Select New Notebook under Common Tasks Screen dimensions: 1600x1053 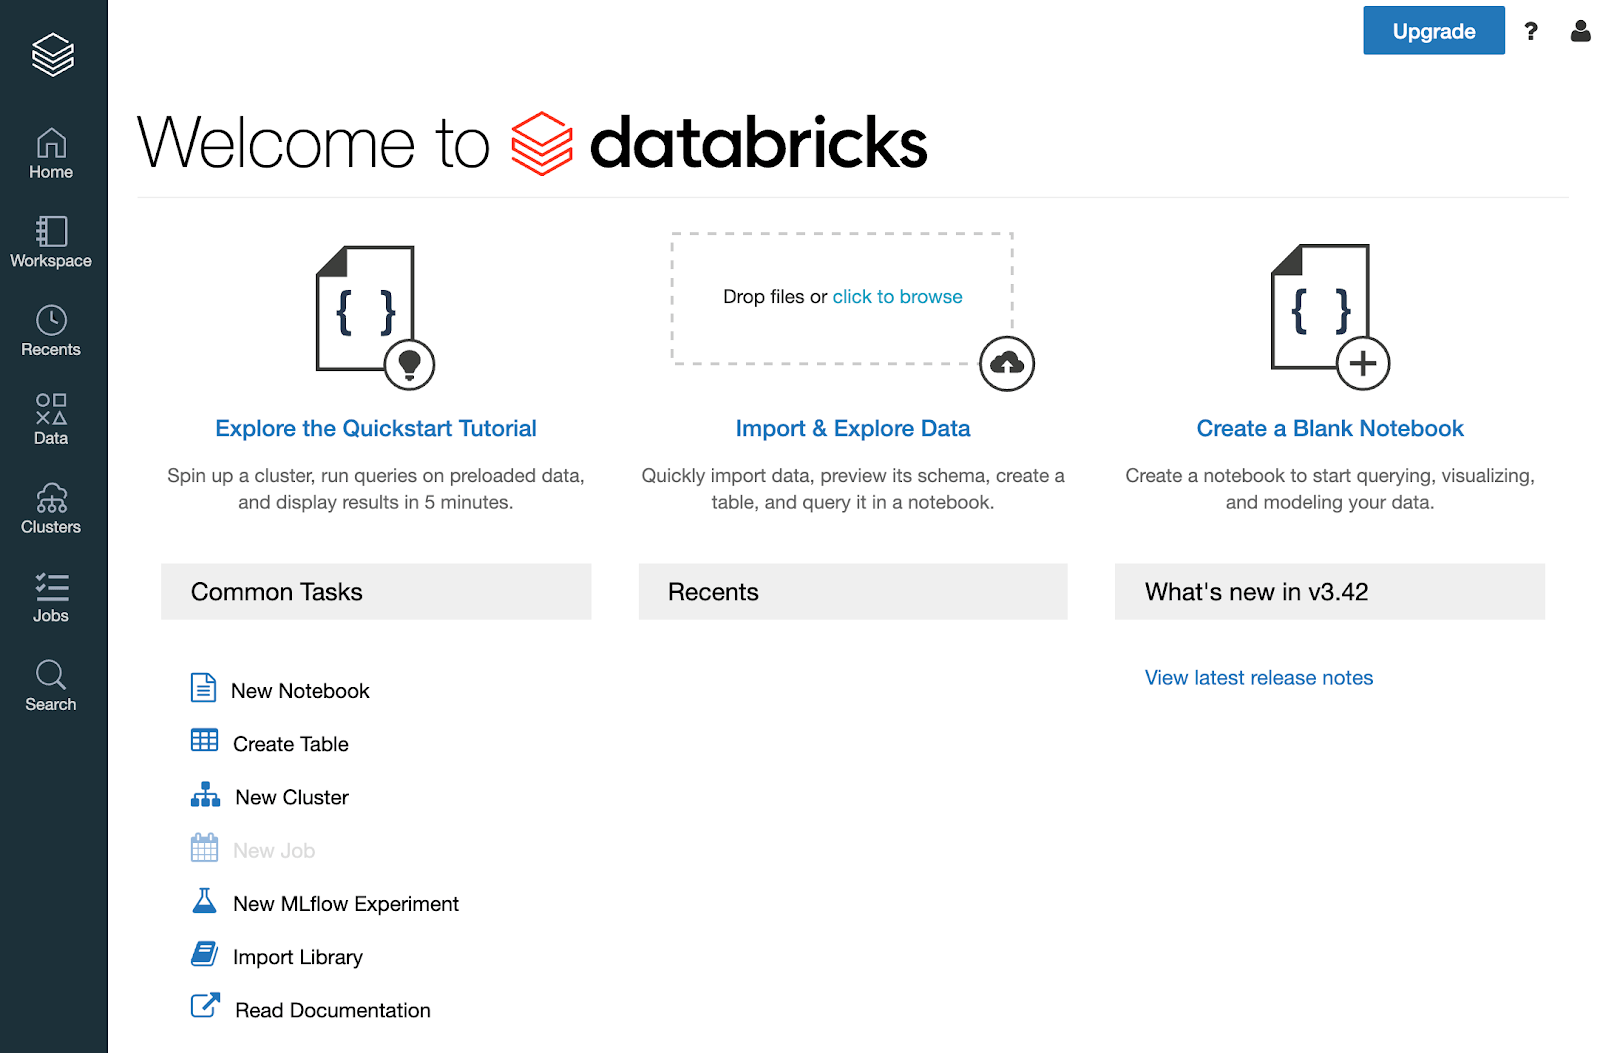click(300, 691)
